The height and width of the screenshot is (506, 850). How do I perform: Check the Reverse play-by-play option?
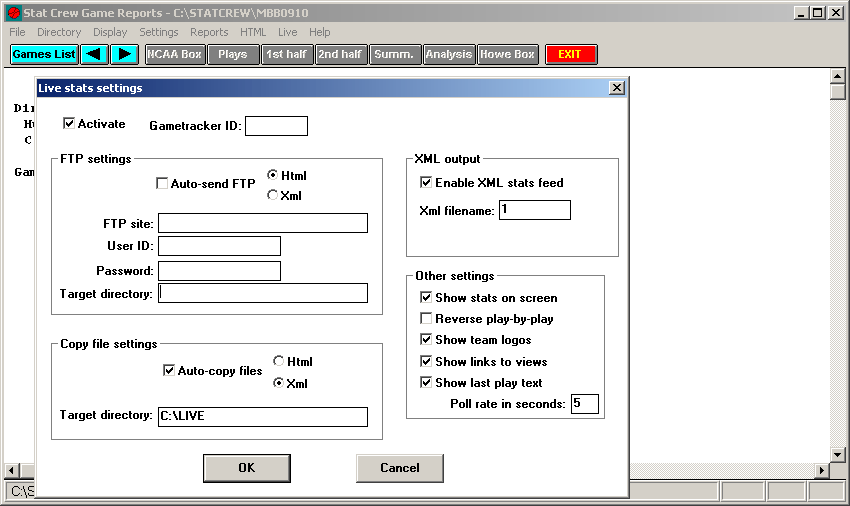click(x=426, y=318)
